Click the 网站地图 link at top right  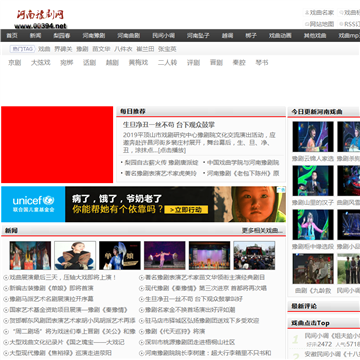pyautogui.click(x=322, y=24)
